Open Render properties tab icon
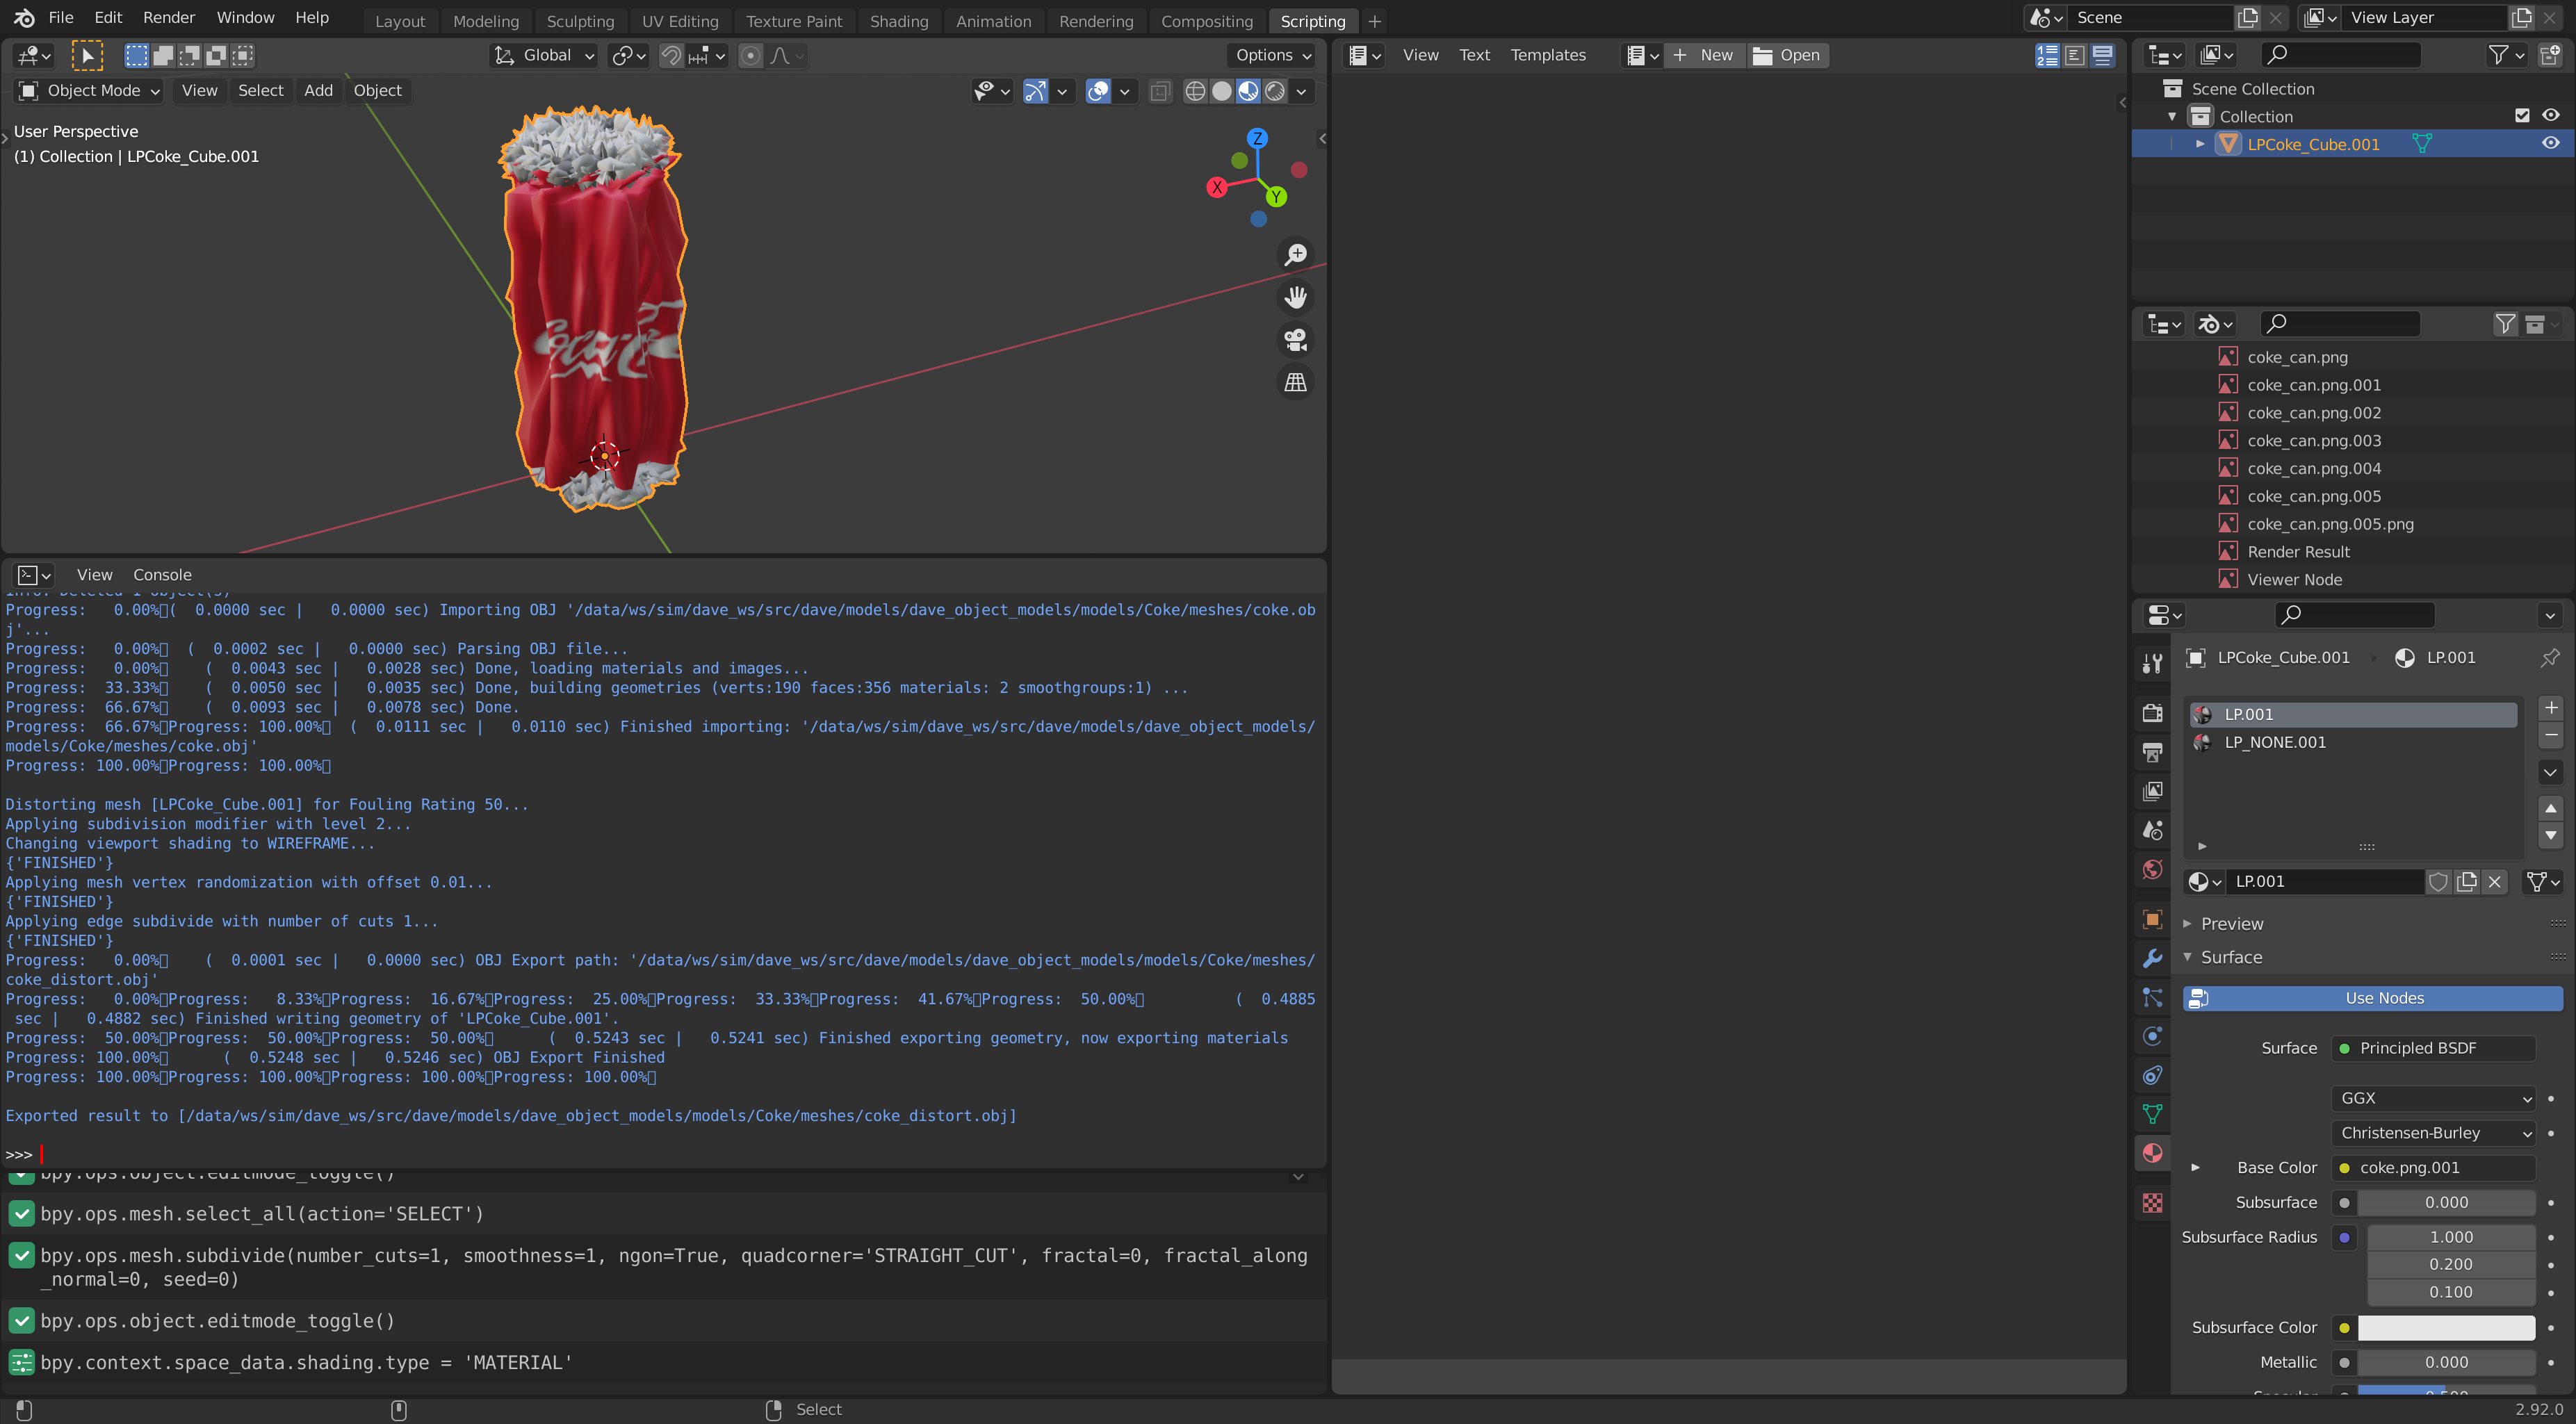 click(2152, 713)
